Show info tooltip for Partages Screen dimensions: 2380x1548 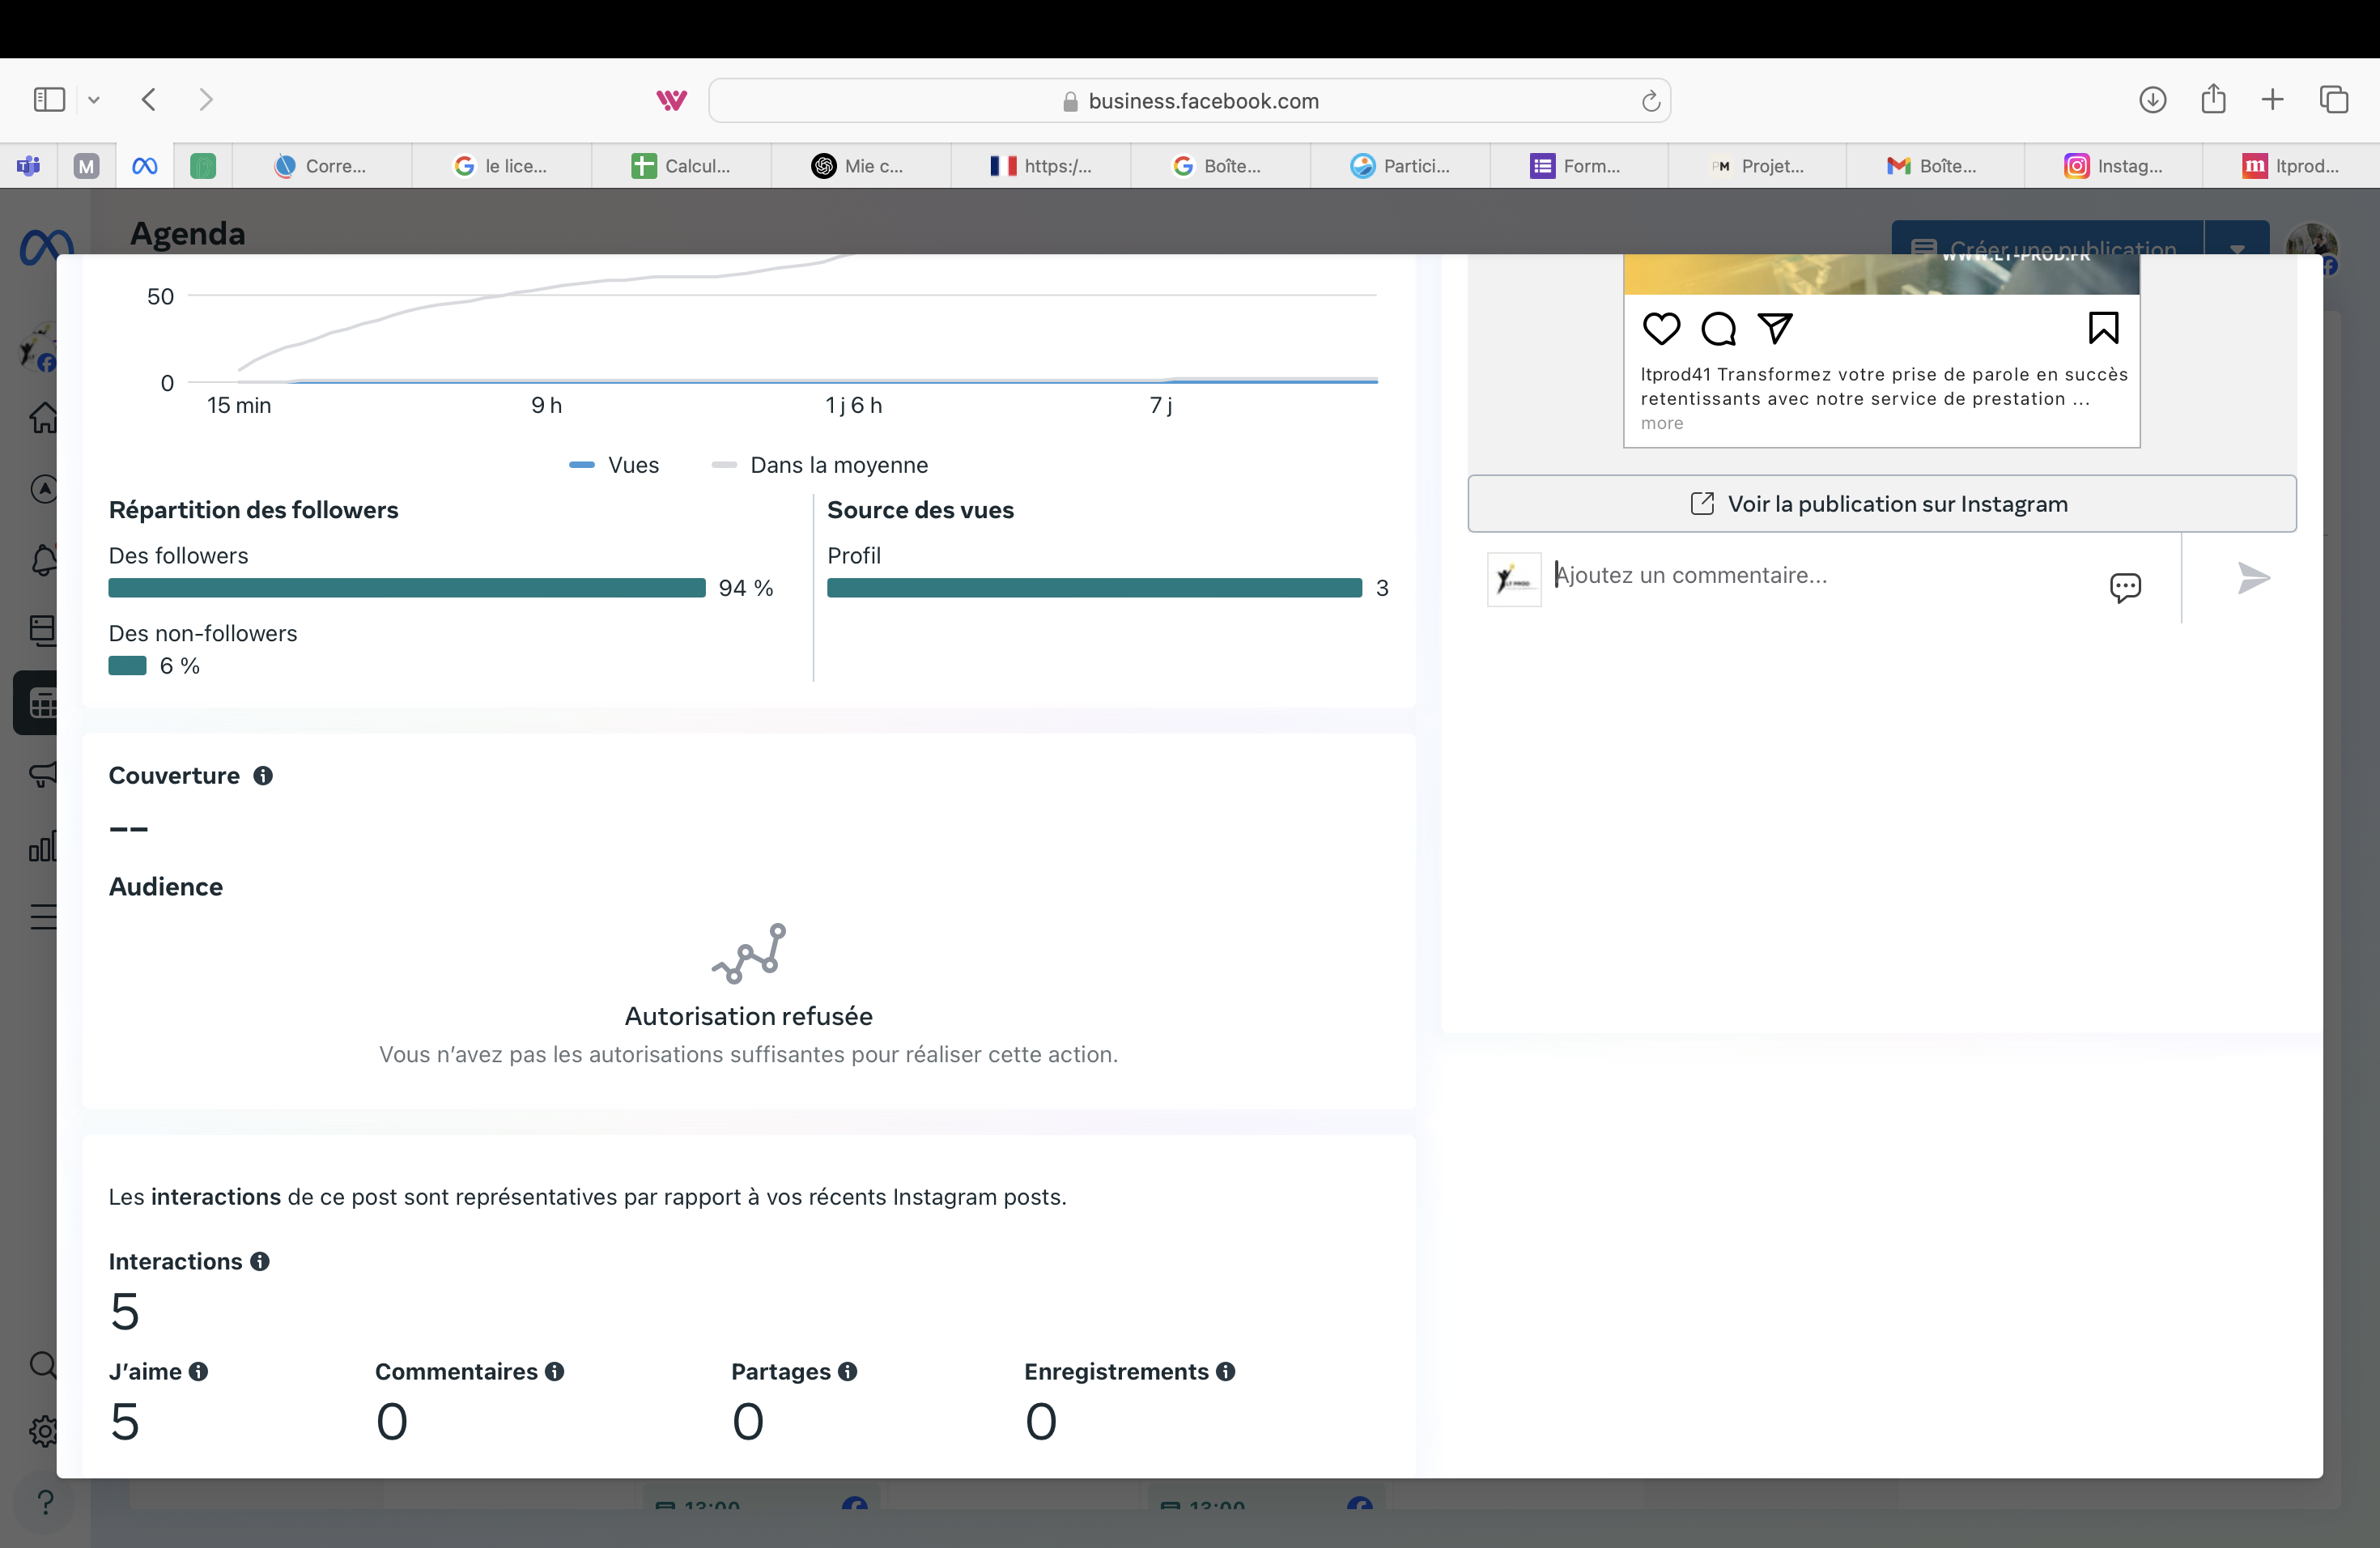tap(848, 1372)
